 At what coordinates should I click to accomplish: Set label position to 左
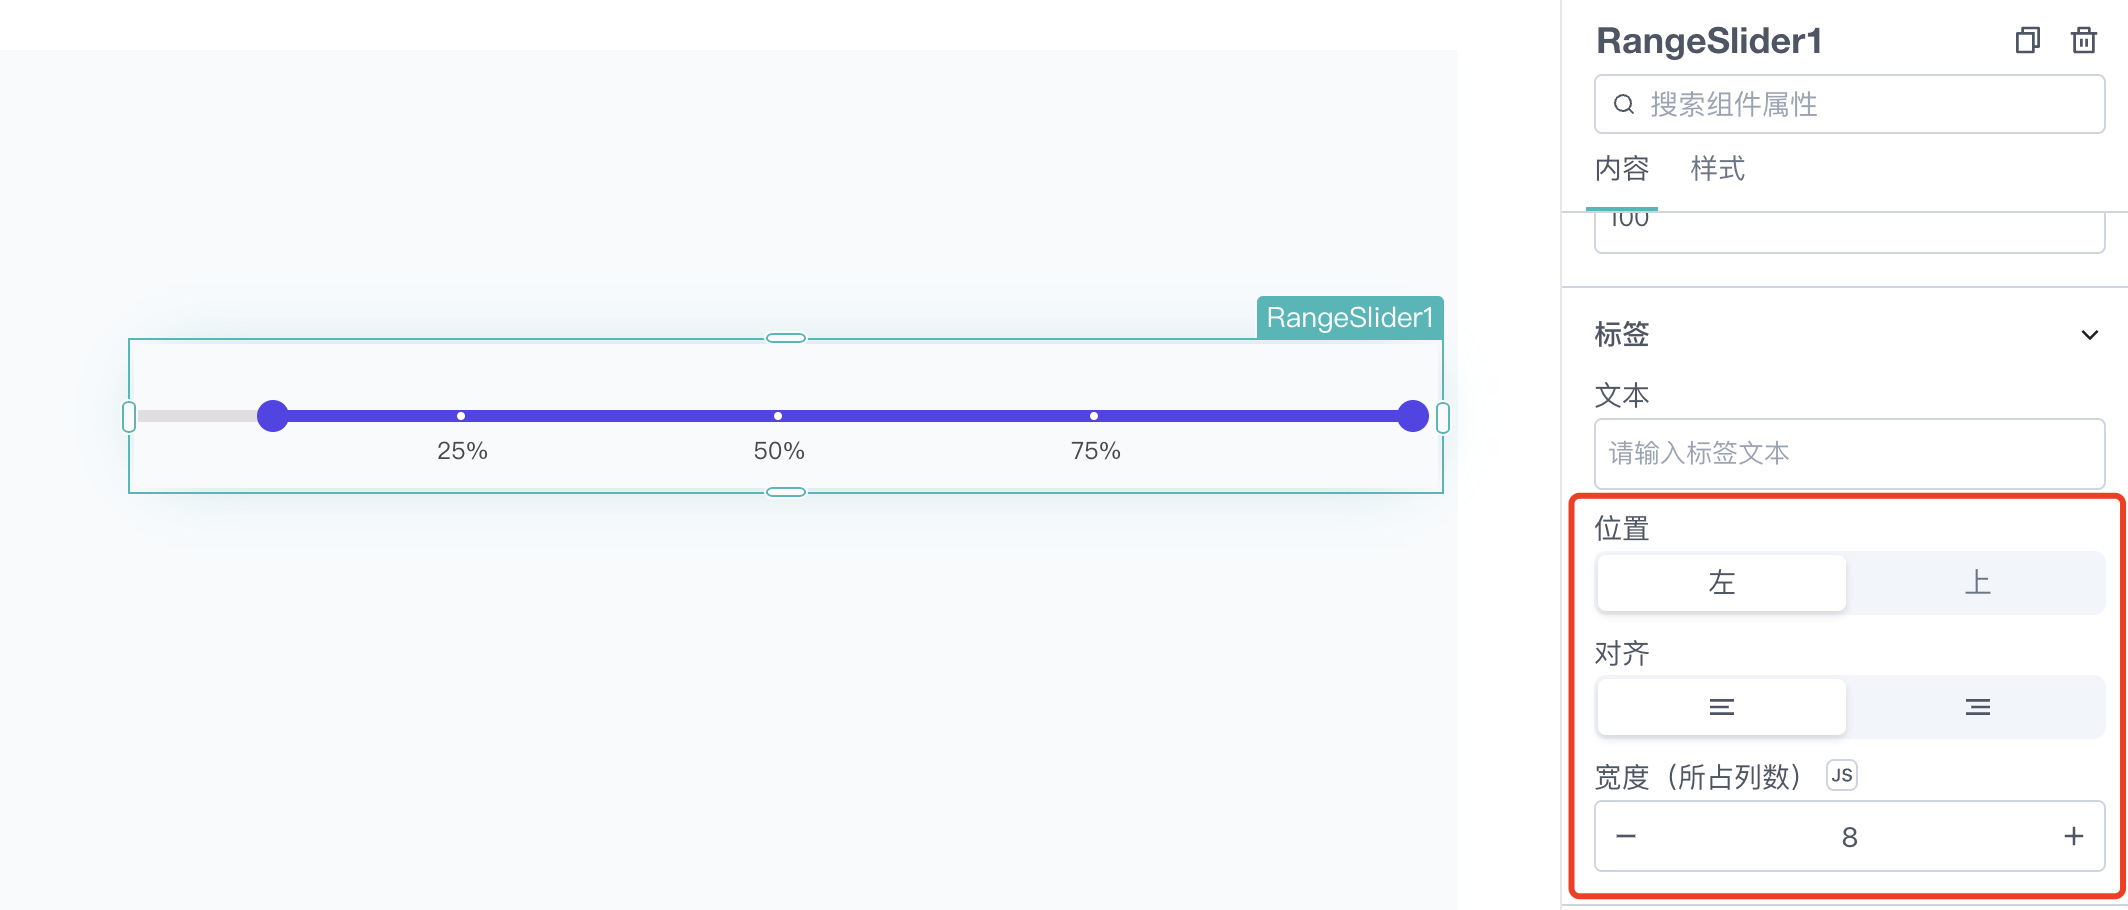[1721, 582]
